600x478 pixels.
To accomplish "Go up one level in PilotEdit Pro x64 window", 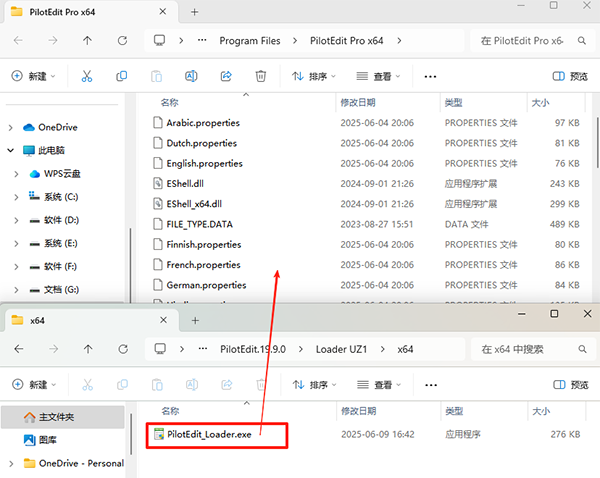I will click(x=87, y=41).
